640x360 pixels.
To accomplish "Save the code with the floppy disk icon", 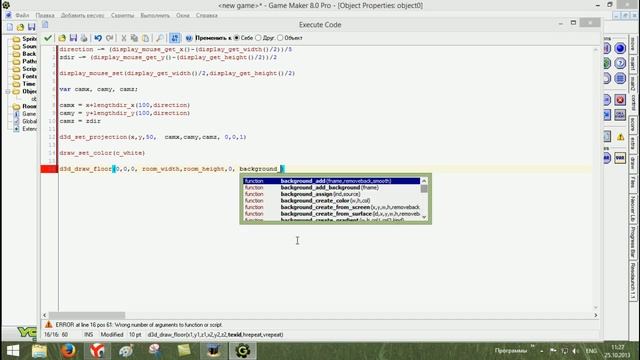I will (73, 38).
